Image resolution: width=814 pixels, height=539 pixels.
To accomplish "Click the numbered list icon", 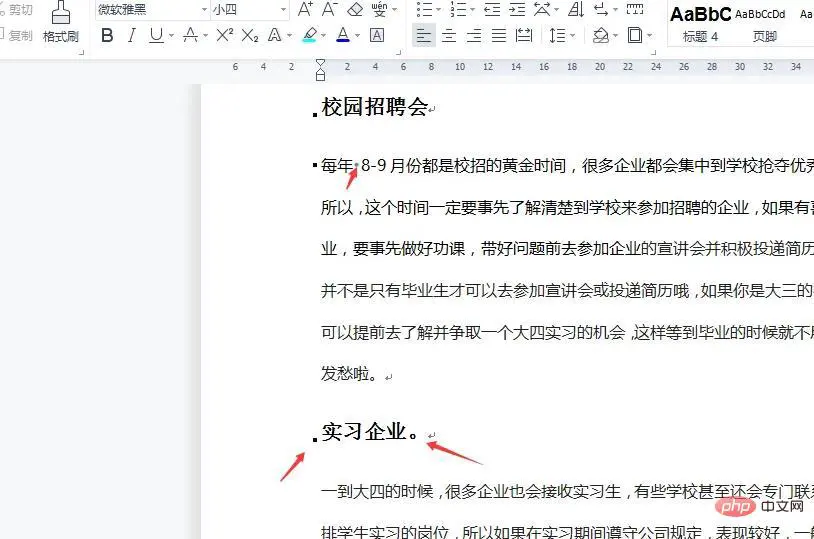I will 458,9.
